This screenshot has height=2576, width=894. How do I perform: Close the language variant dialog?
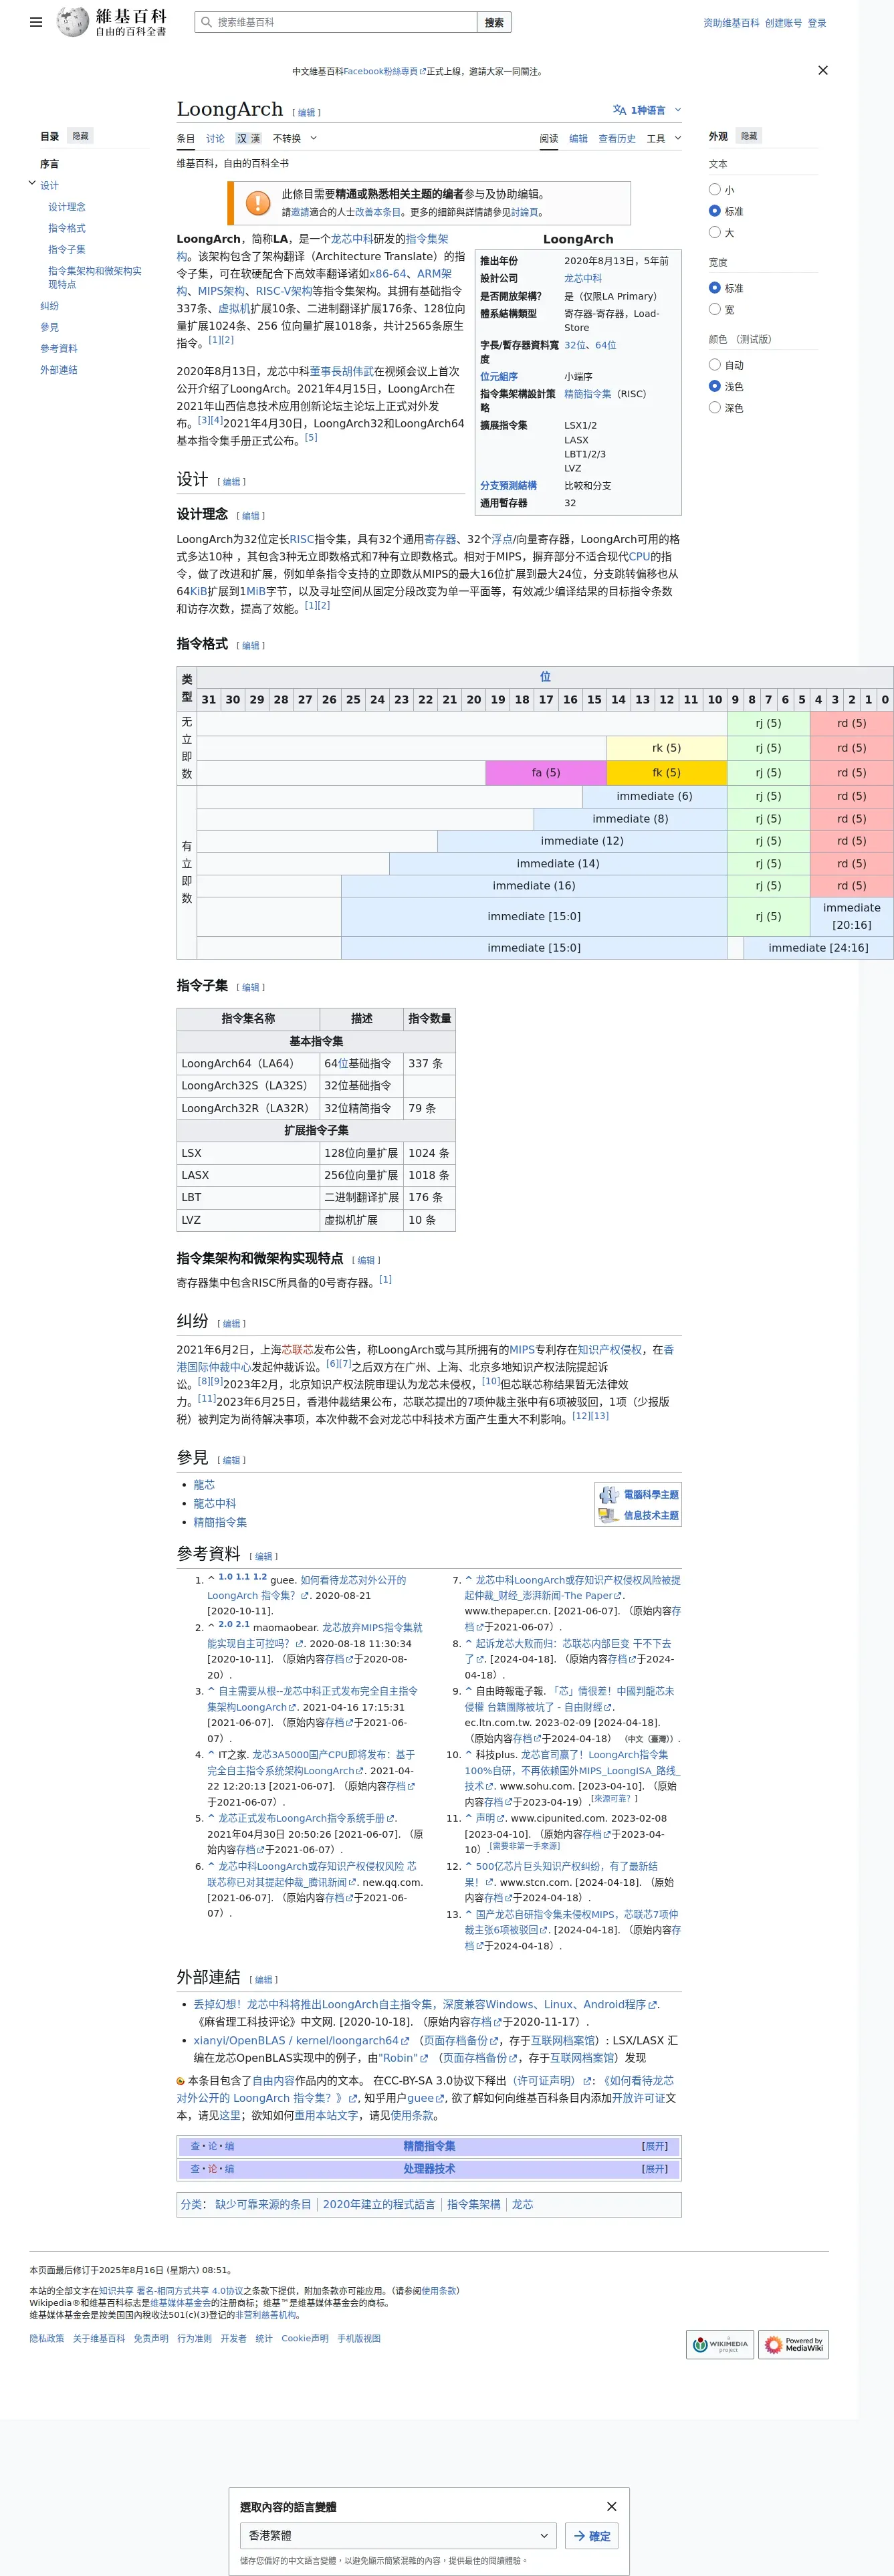click(x=611, y=2506)
